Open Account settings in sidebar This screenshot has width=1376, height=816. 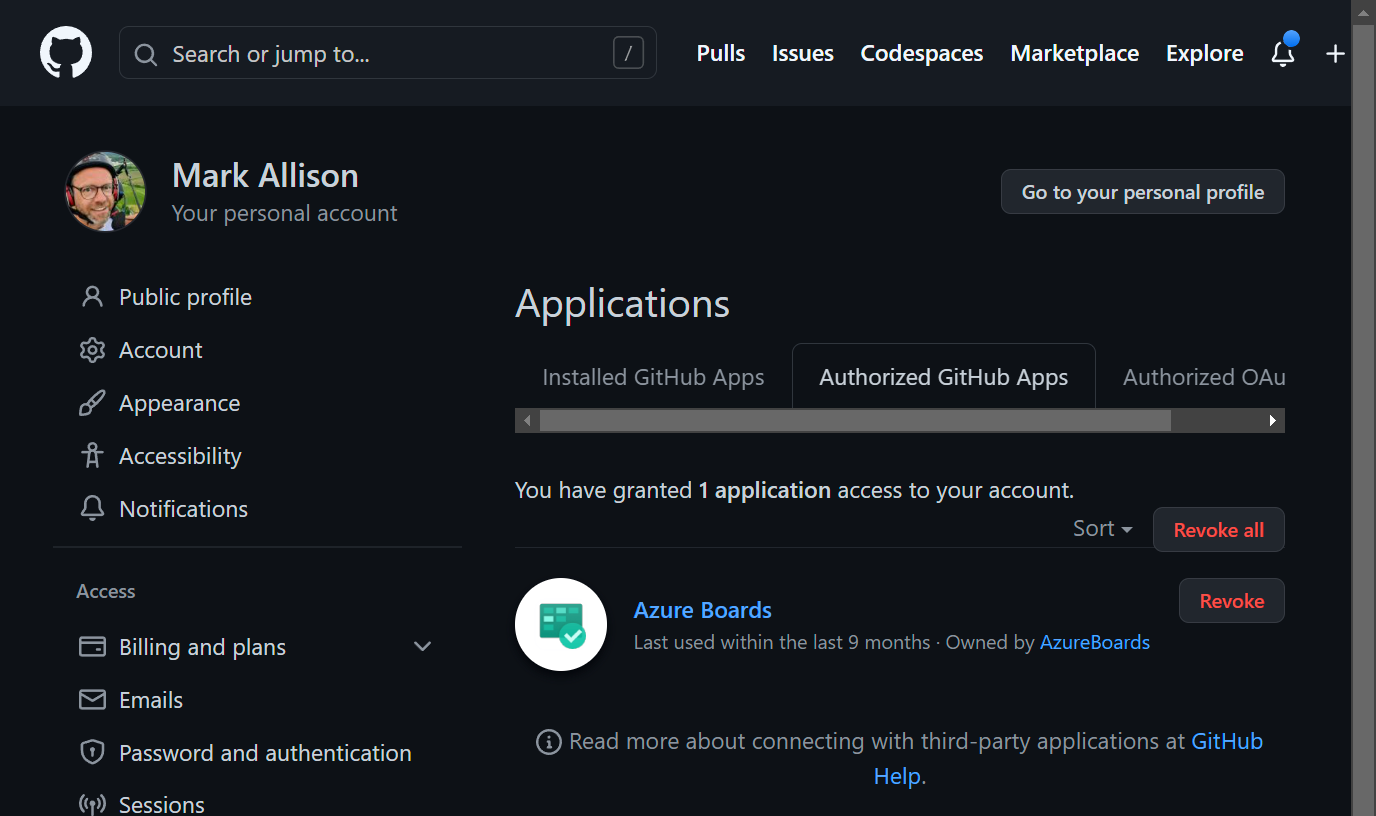click(x=161, y=350)
